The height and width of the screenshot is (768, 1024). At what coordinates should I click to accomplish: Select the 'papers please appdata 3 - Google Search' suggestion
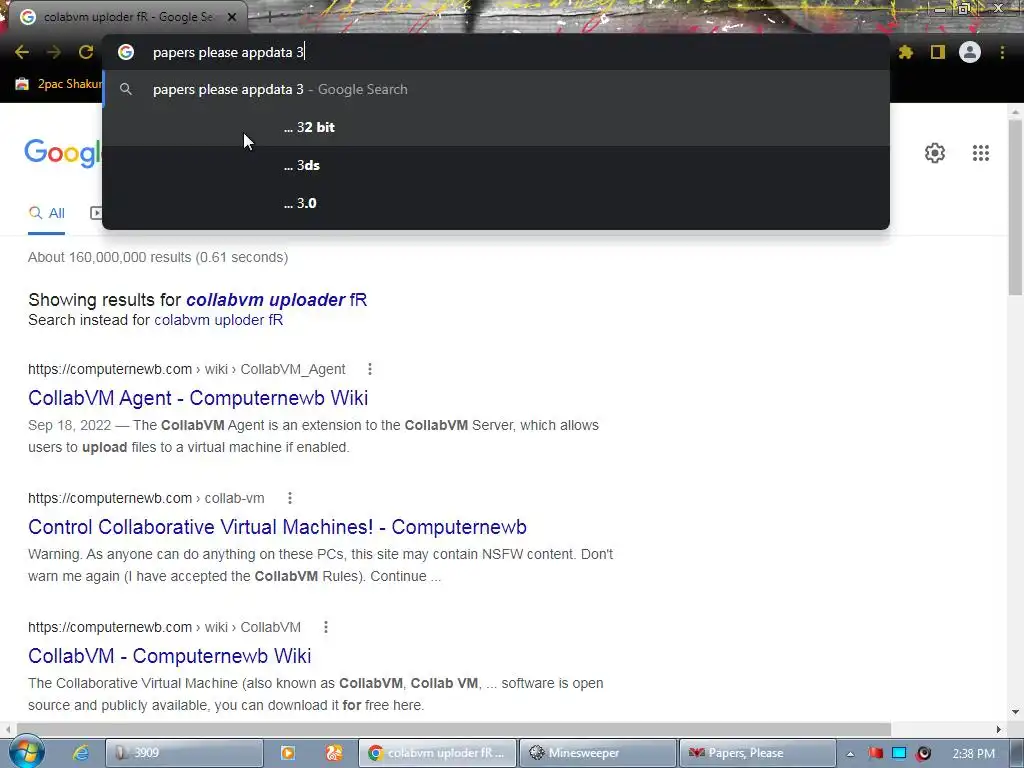pos(496,89)
